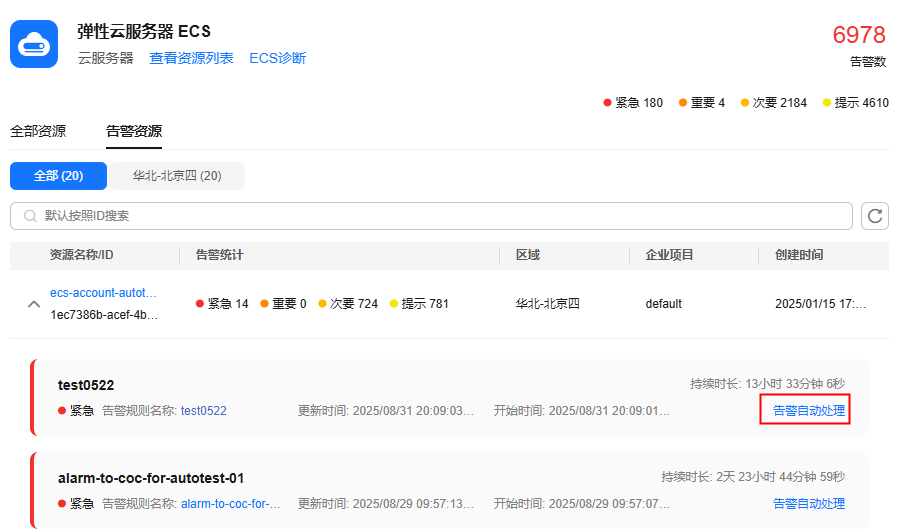This screenshot has height=532, width=898.
Task: Click the 6978 alarm count number
Action: 859,35
